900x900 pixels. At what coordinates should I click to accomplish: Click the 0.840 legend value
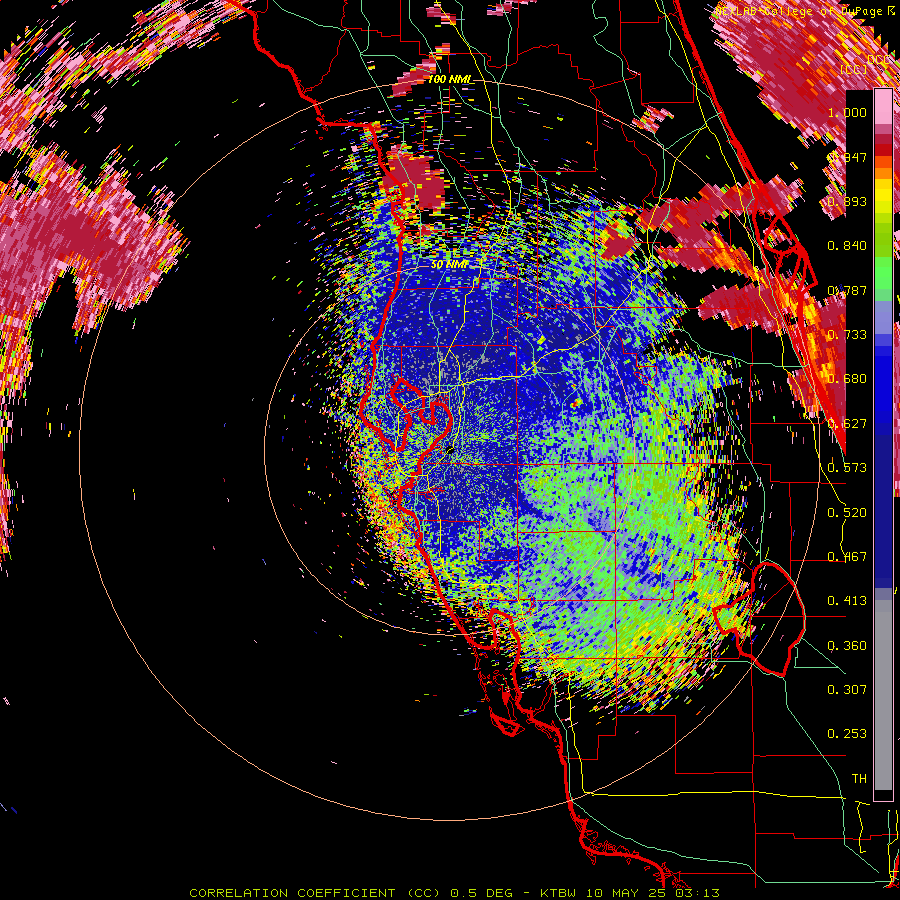point(847,246)
